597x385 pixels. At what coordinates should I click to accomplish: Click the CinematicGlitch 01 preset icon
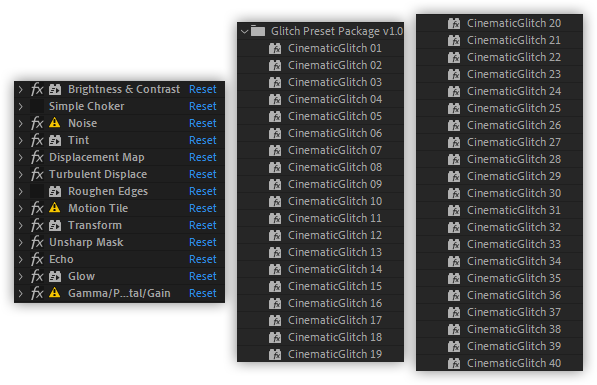click(275, 48)
